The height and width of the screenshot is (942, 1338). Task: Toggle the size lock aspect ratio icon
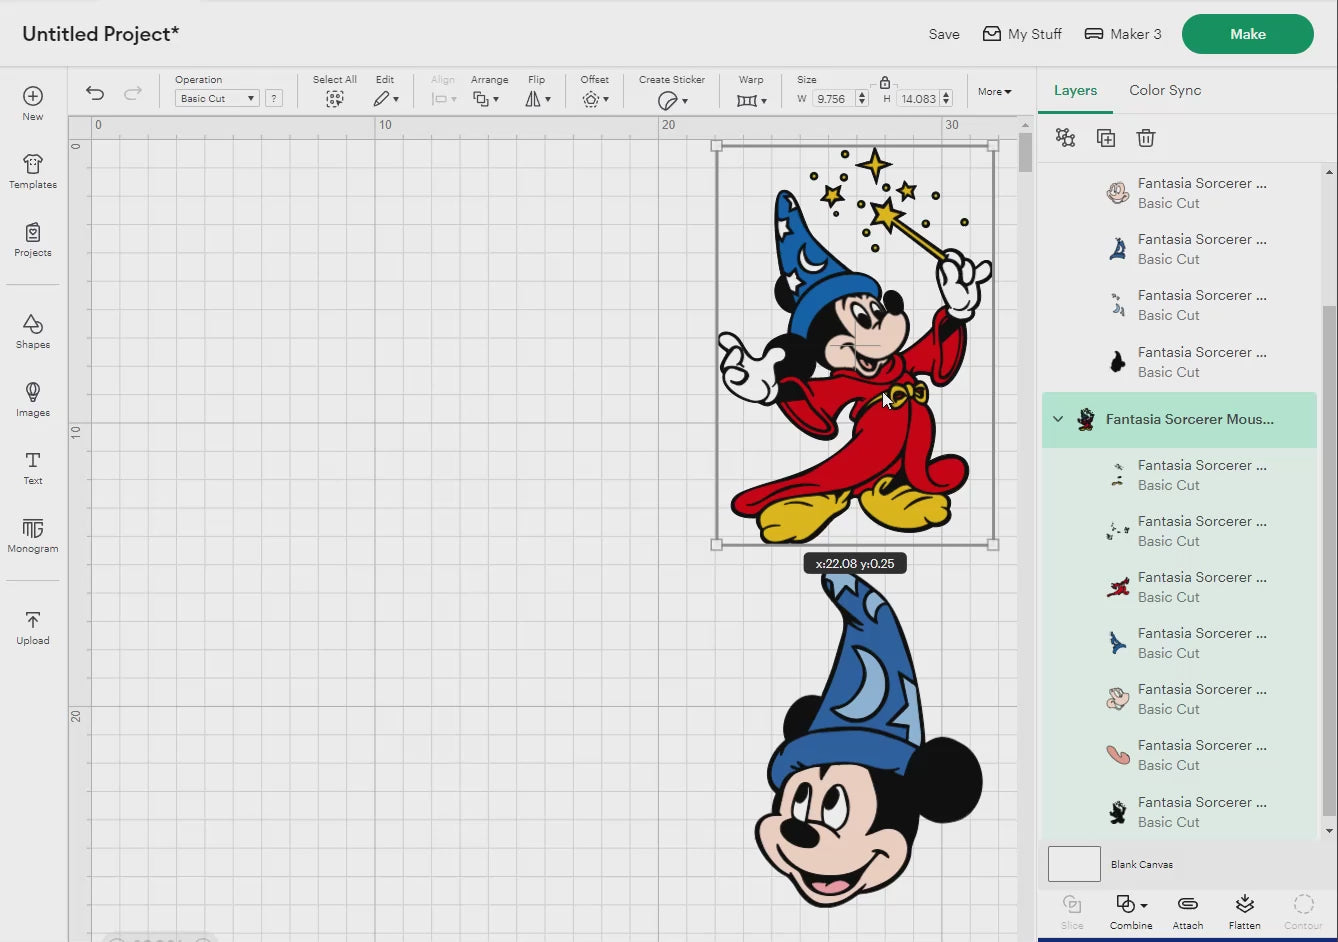click(x=884, y=82)
